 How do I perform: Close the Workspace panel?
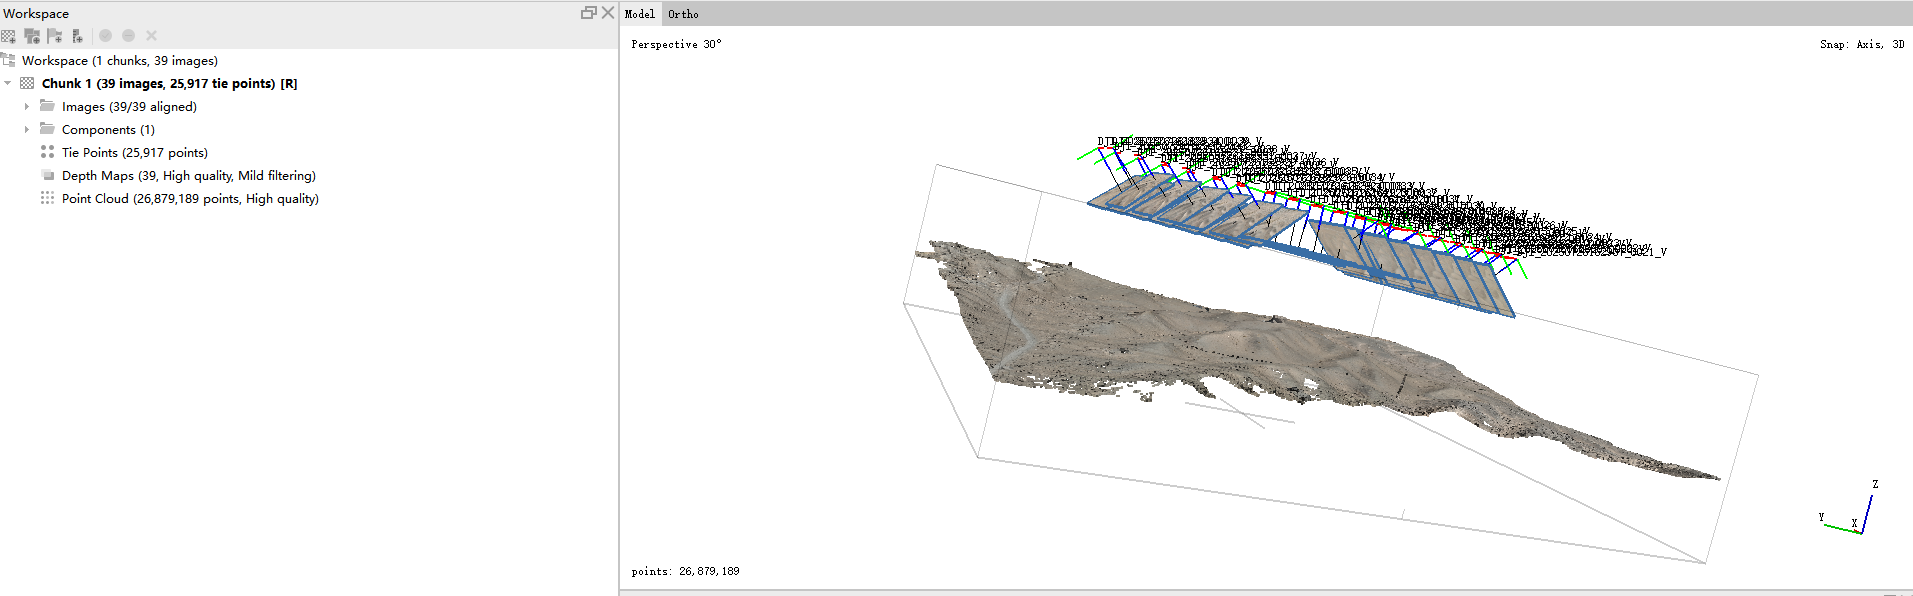[x=607, y=13]
